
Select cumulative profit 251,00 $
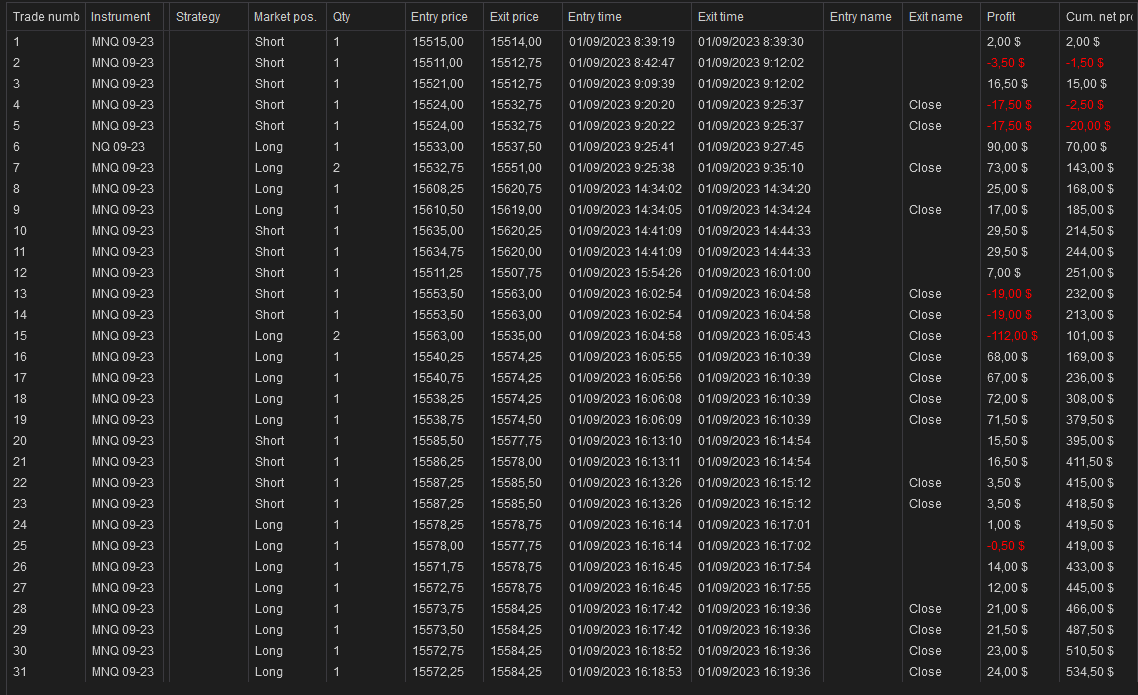click(1089, 273)
